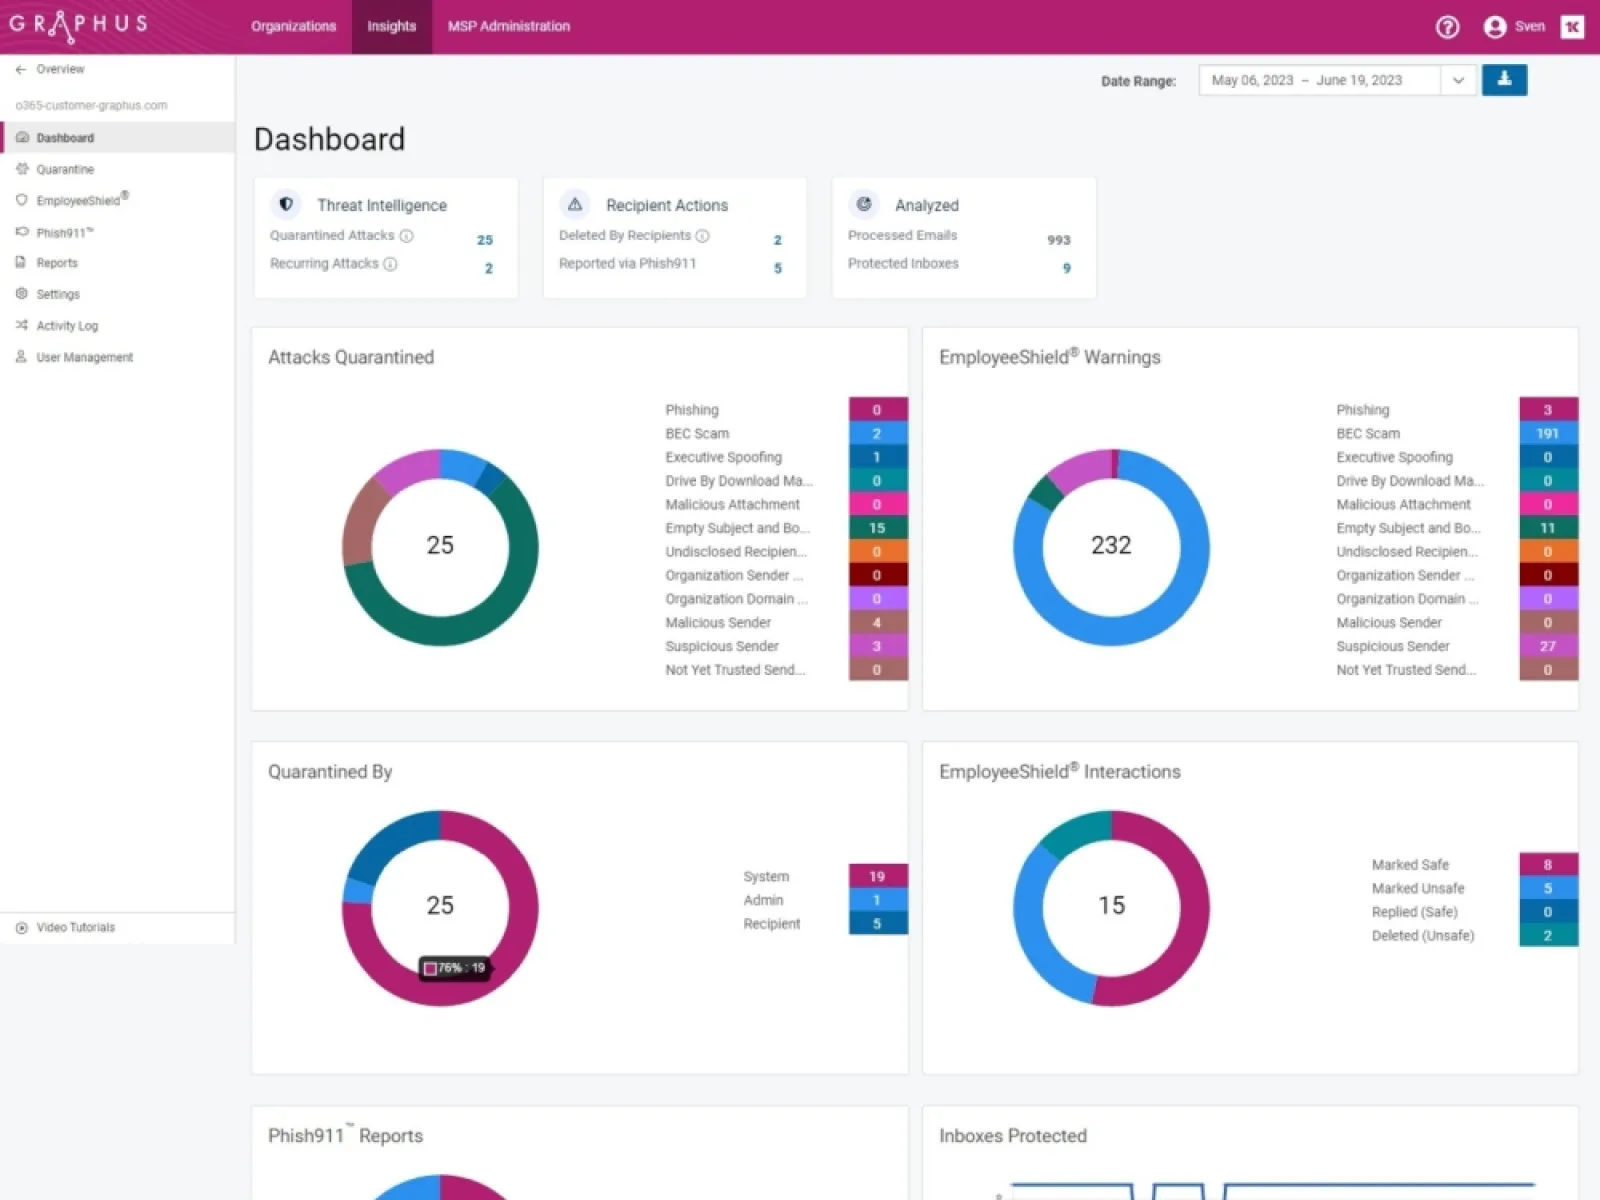Image resolution: width=1600 pixels, height=1200 pixels.
Task: Click Quarantined By donut center 25
Action: (x=440, y=905)
